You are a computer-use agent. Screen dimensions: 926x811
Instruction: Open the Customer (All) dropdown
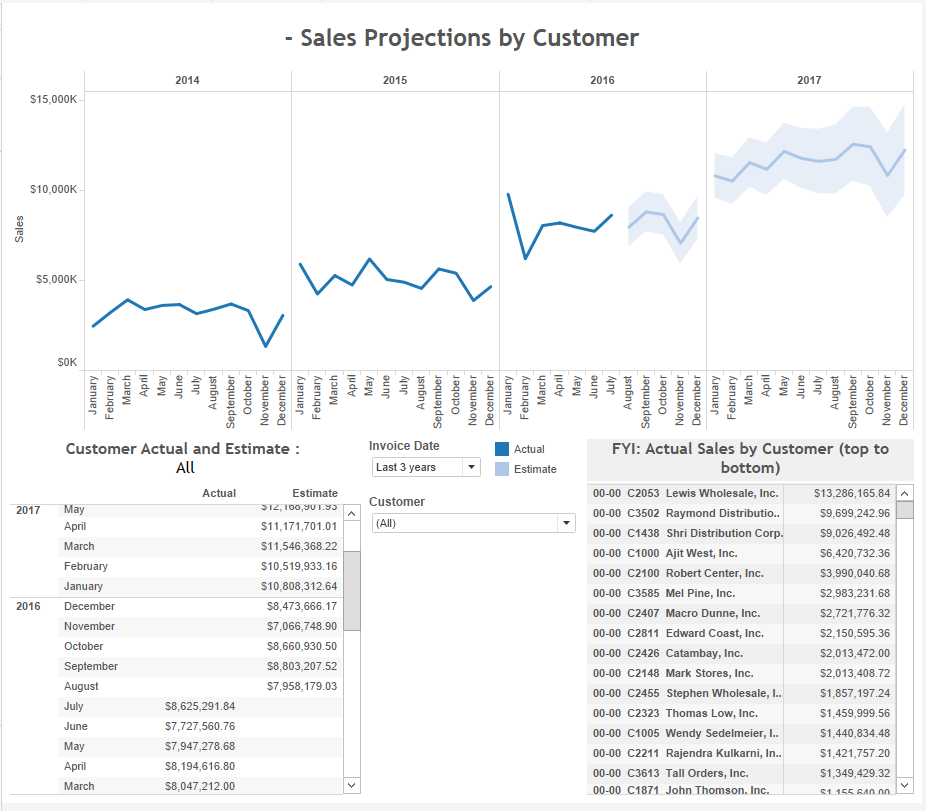(474, 523)
